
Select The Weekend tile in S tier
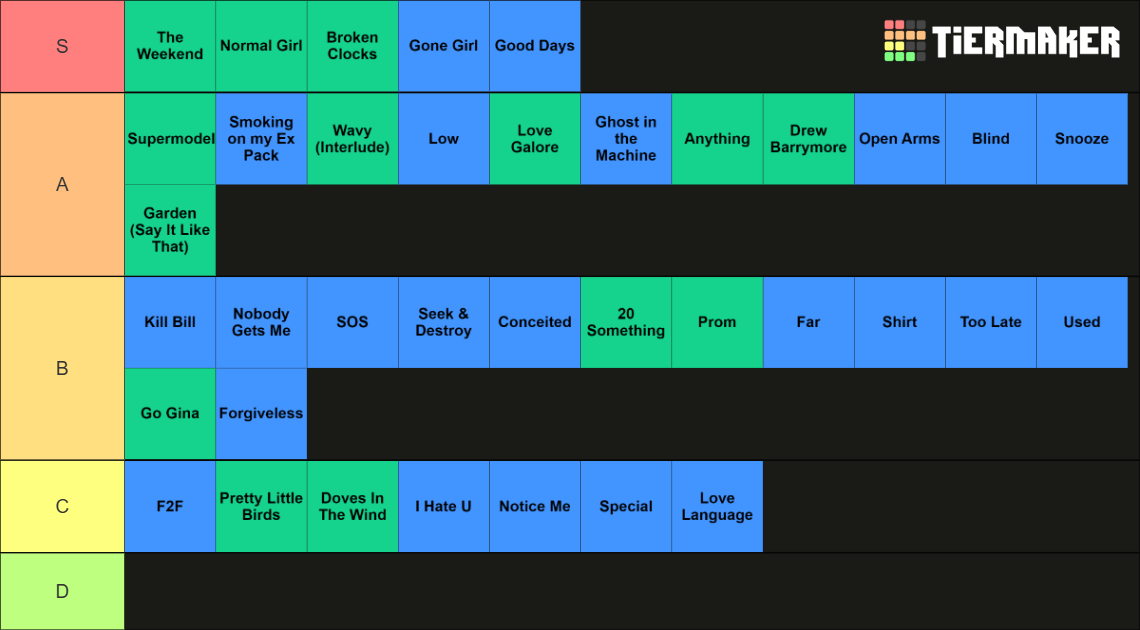point(170,46)
